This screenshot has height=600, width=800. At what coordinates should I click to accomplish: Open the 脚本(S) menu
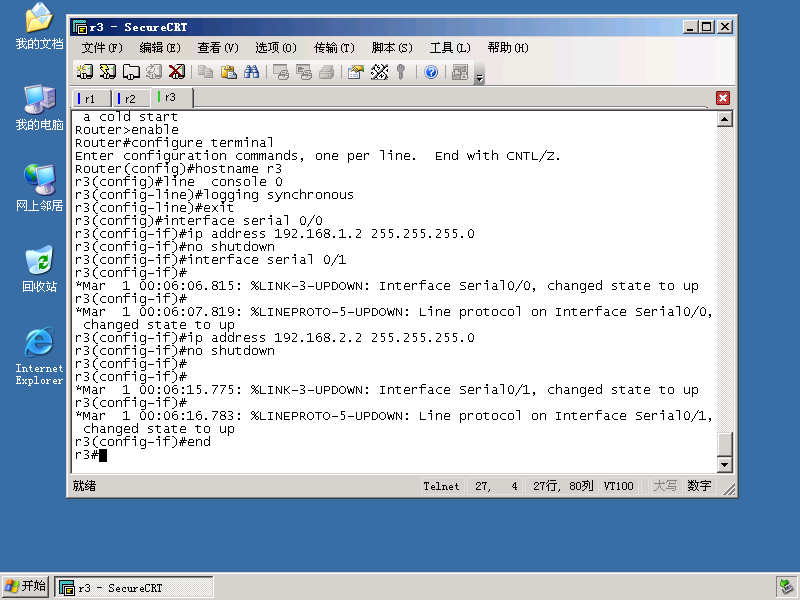[x=392, y=48]
